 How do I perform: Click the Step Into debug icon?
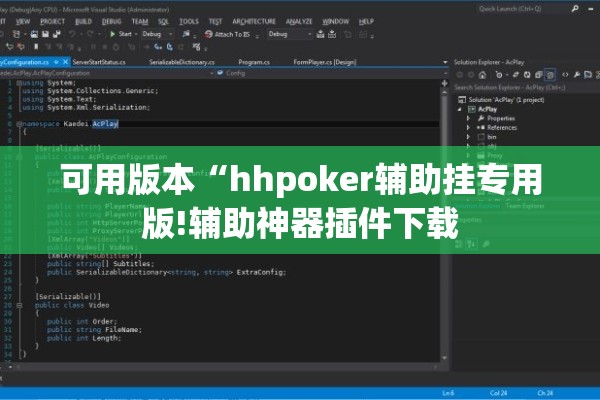(x=158, y=47)
